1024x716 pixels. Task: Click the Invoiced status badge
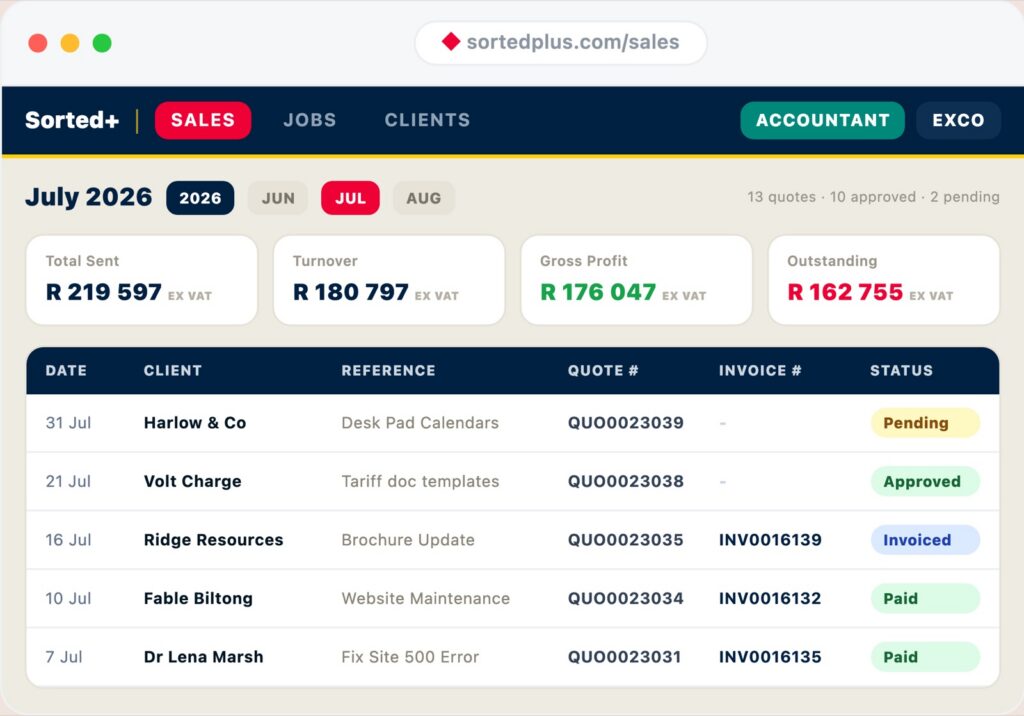(x=925, y=540)
